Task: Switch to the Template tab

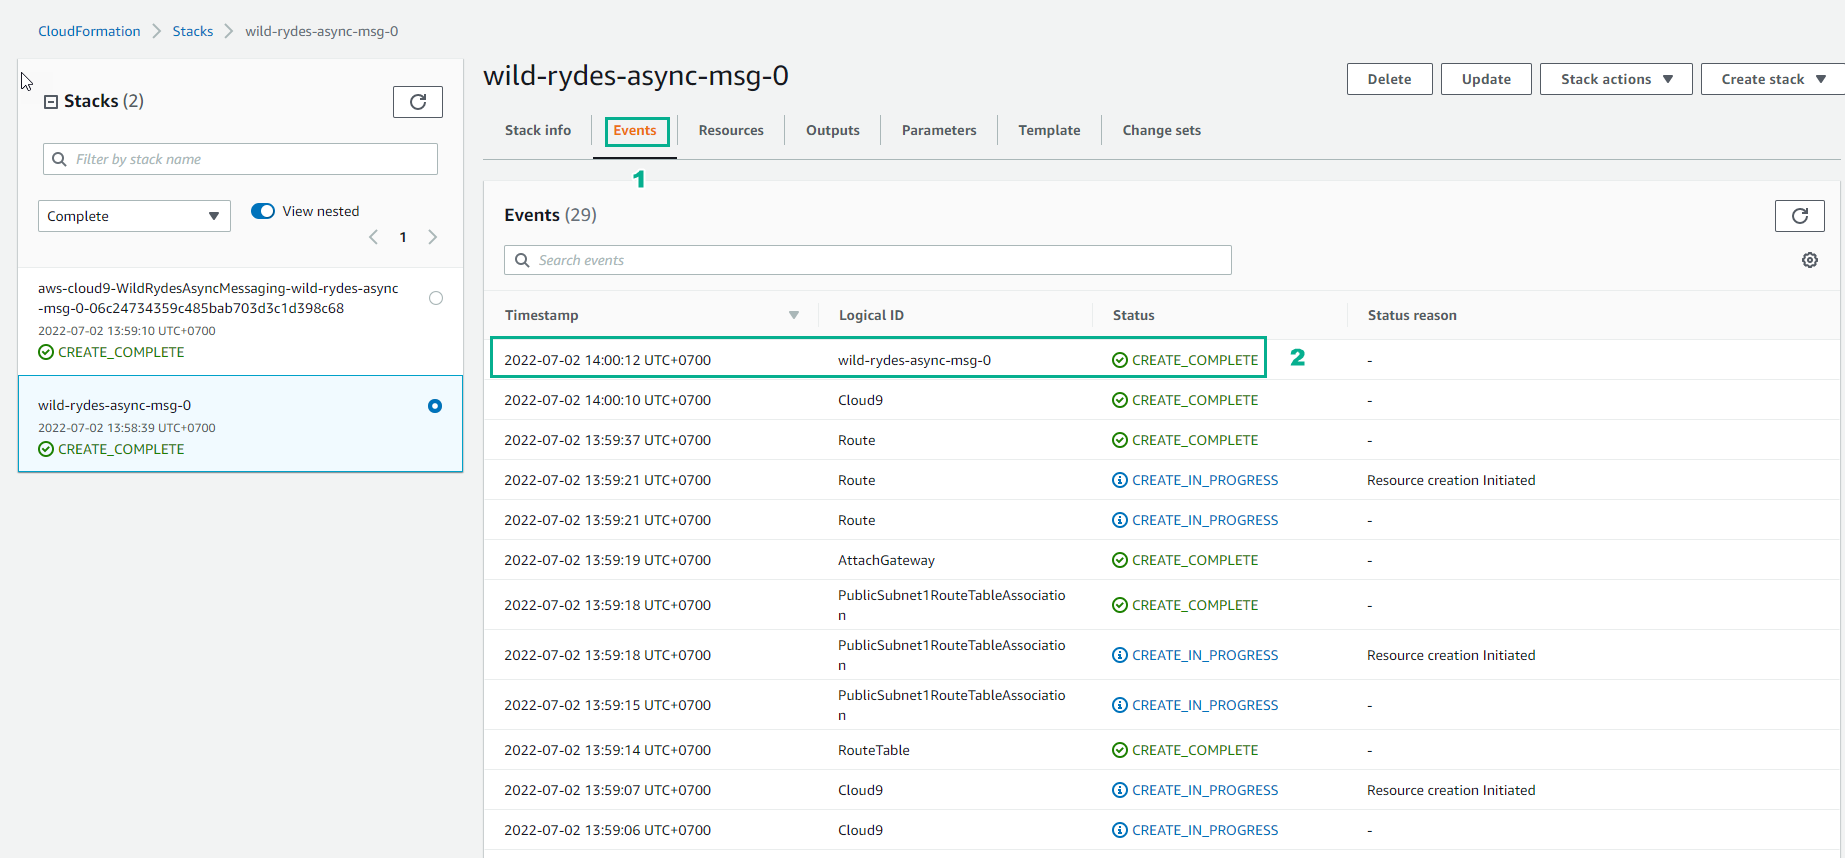Action: click(x=1049, y=130)
